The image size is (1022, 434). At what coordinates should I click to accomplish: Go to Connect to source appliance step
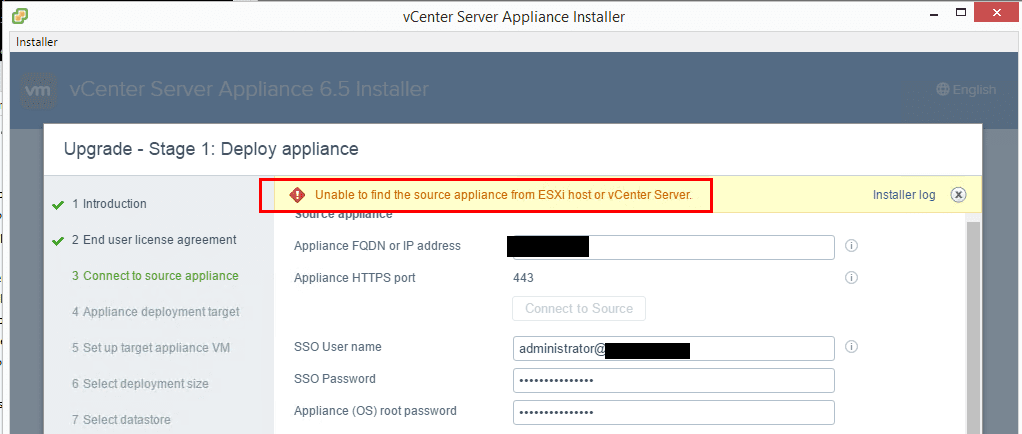(x=155, y=276)
